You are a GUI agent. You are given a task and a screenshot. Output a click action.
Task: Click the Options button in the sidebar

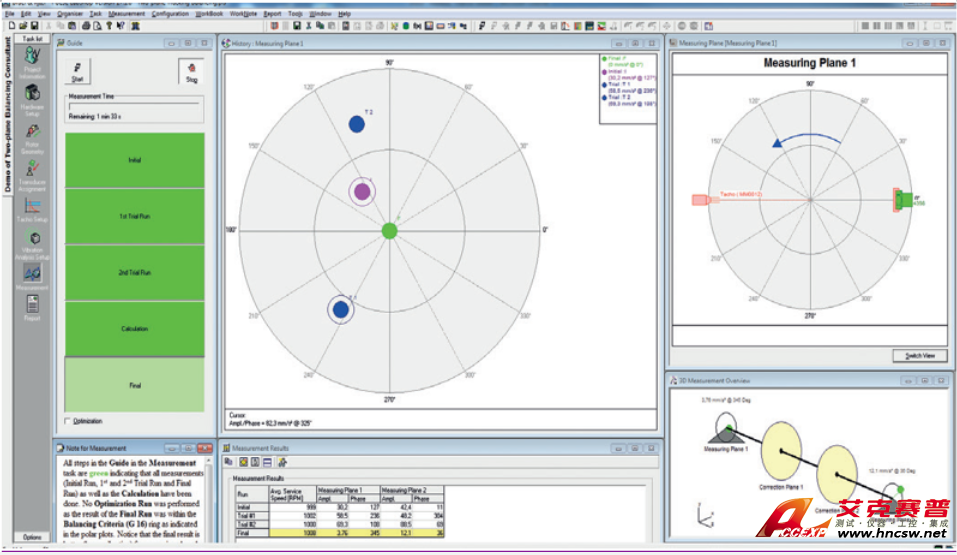(x=31, y=537)
